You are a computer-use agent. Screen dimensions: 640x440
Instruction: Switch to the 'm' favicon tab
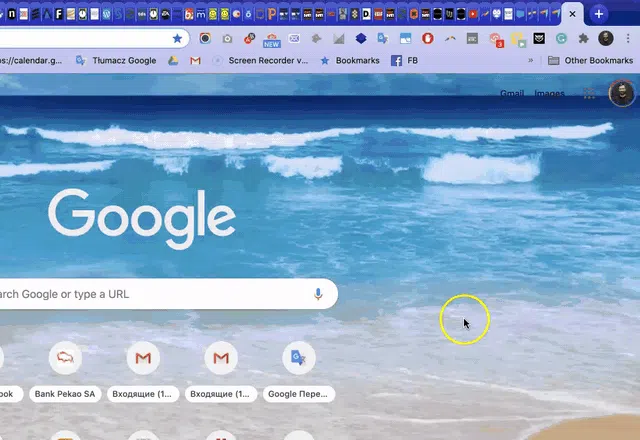pyautogui.click(x=201, y=14)
